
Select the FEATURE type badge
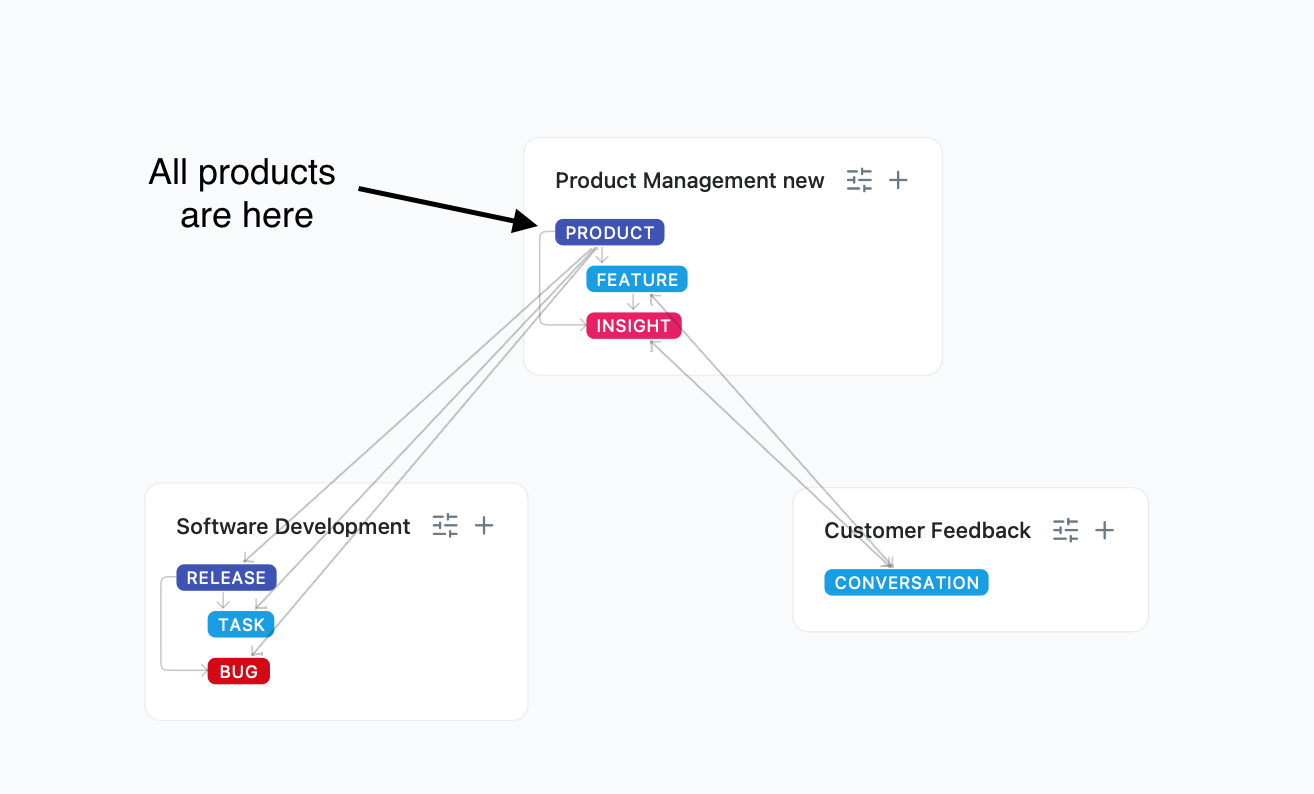click(637, 280)
